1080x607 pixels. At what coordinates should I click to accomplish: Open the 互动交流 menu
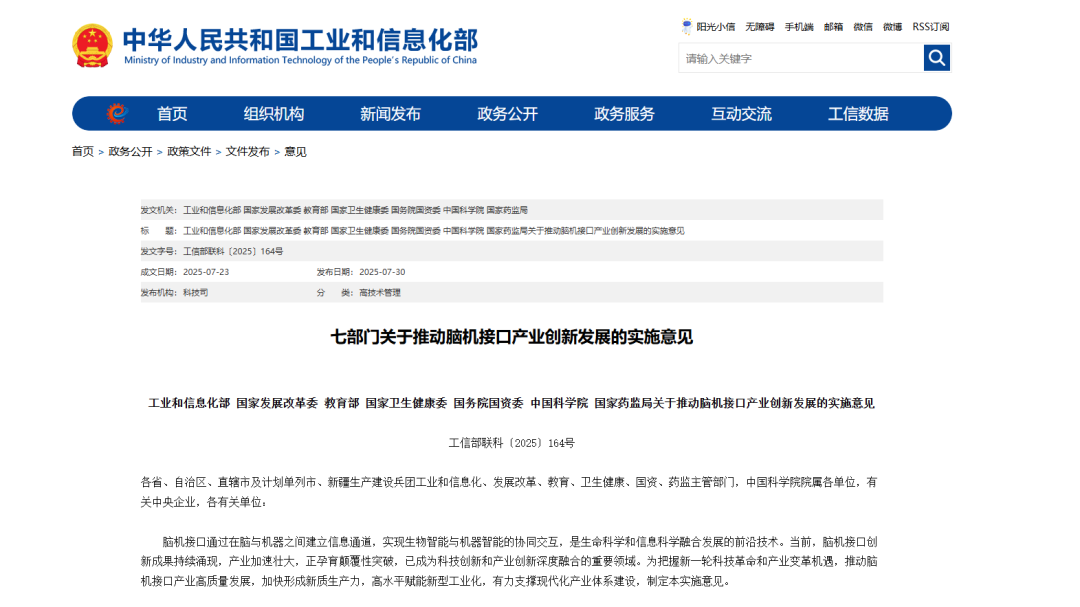741,114
